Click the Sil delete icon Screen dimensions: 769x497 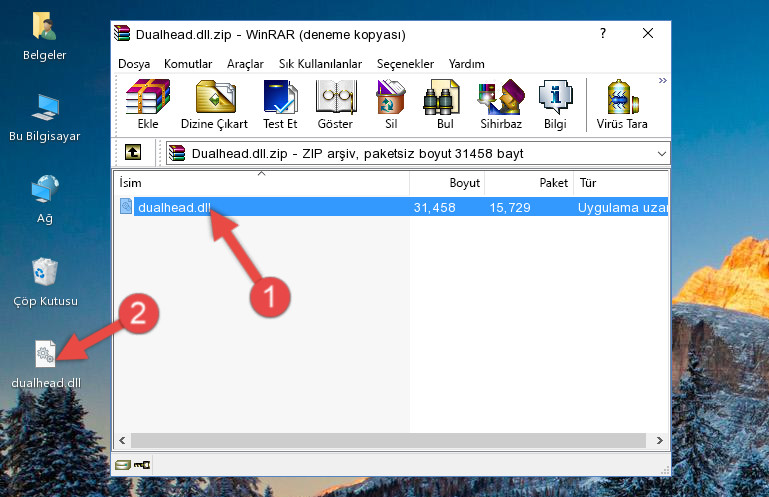pos(391,104)
